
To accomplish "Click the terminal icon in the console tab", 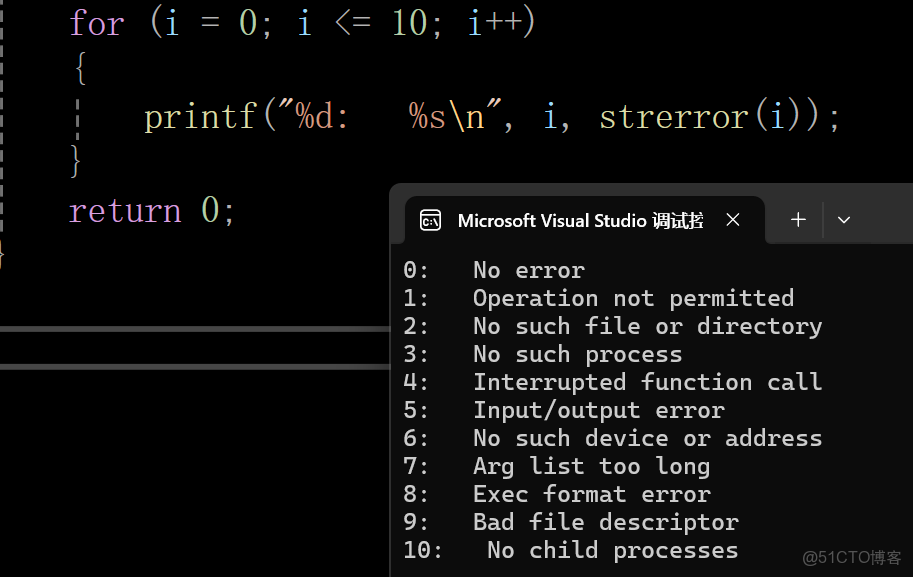I will (431, 221).
